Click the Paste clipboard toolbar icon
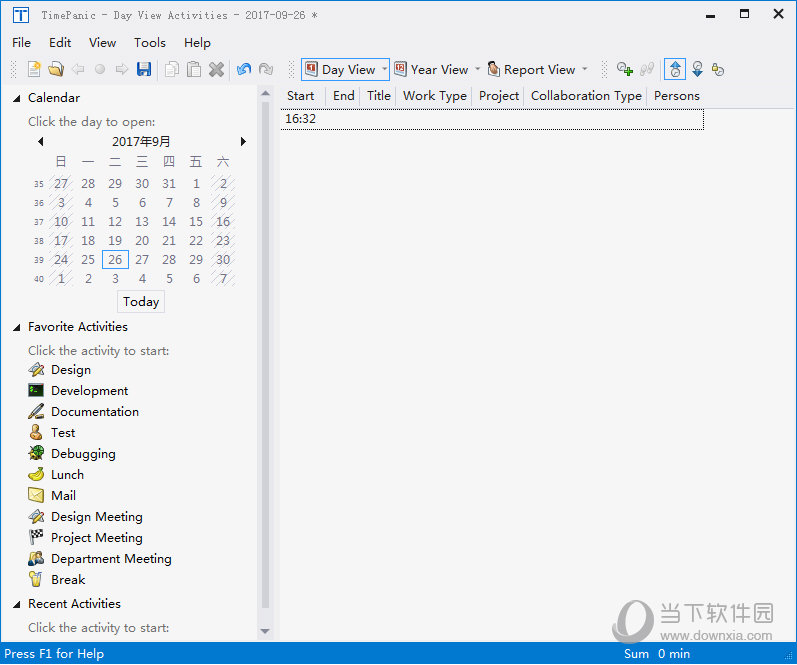 [x=194, y=69]
